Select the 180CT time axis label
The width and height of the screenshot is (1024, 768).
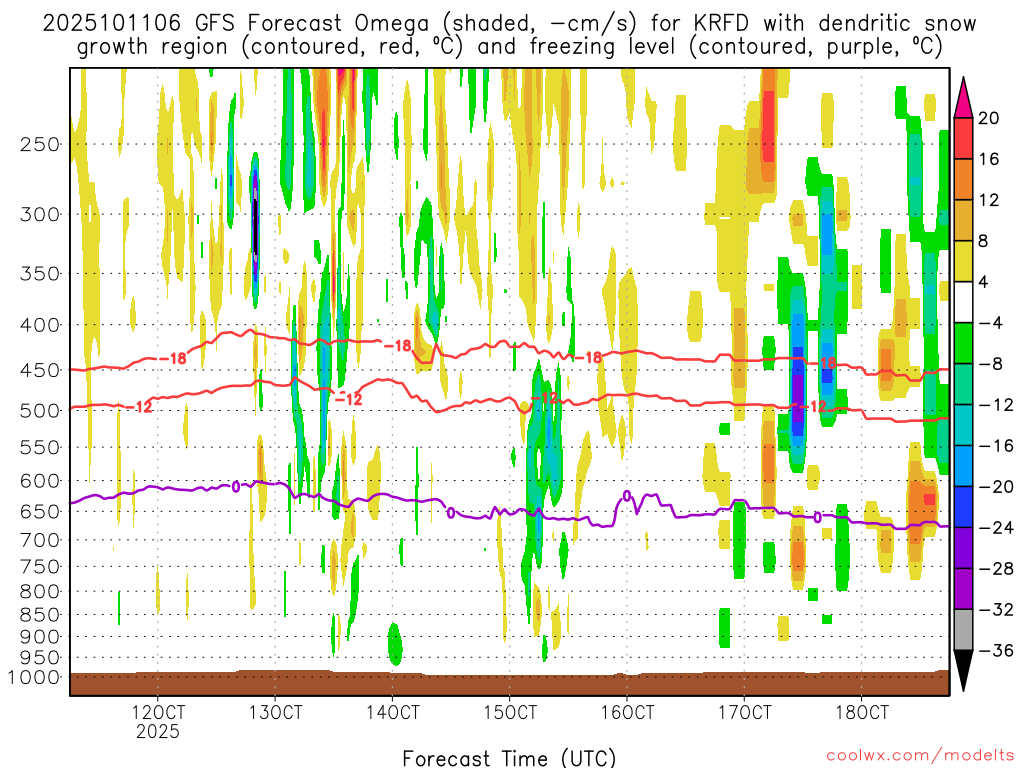[862, 712]
